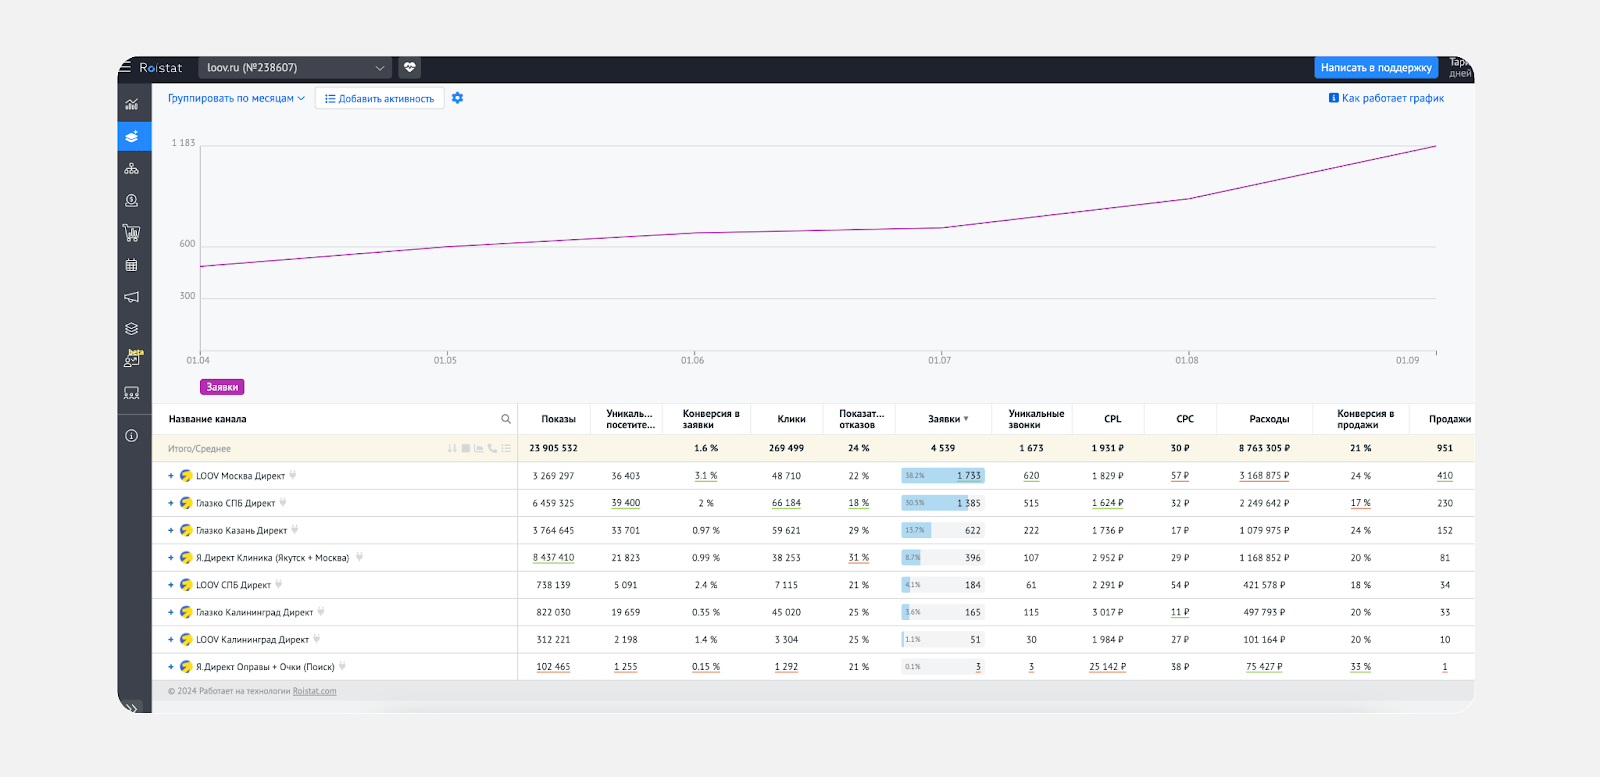
Task: Sort by the Заявки column header
Action: coord(944,419)
